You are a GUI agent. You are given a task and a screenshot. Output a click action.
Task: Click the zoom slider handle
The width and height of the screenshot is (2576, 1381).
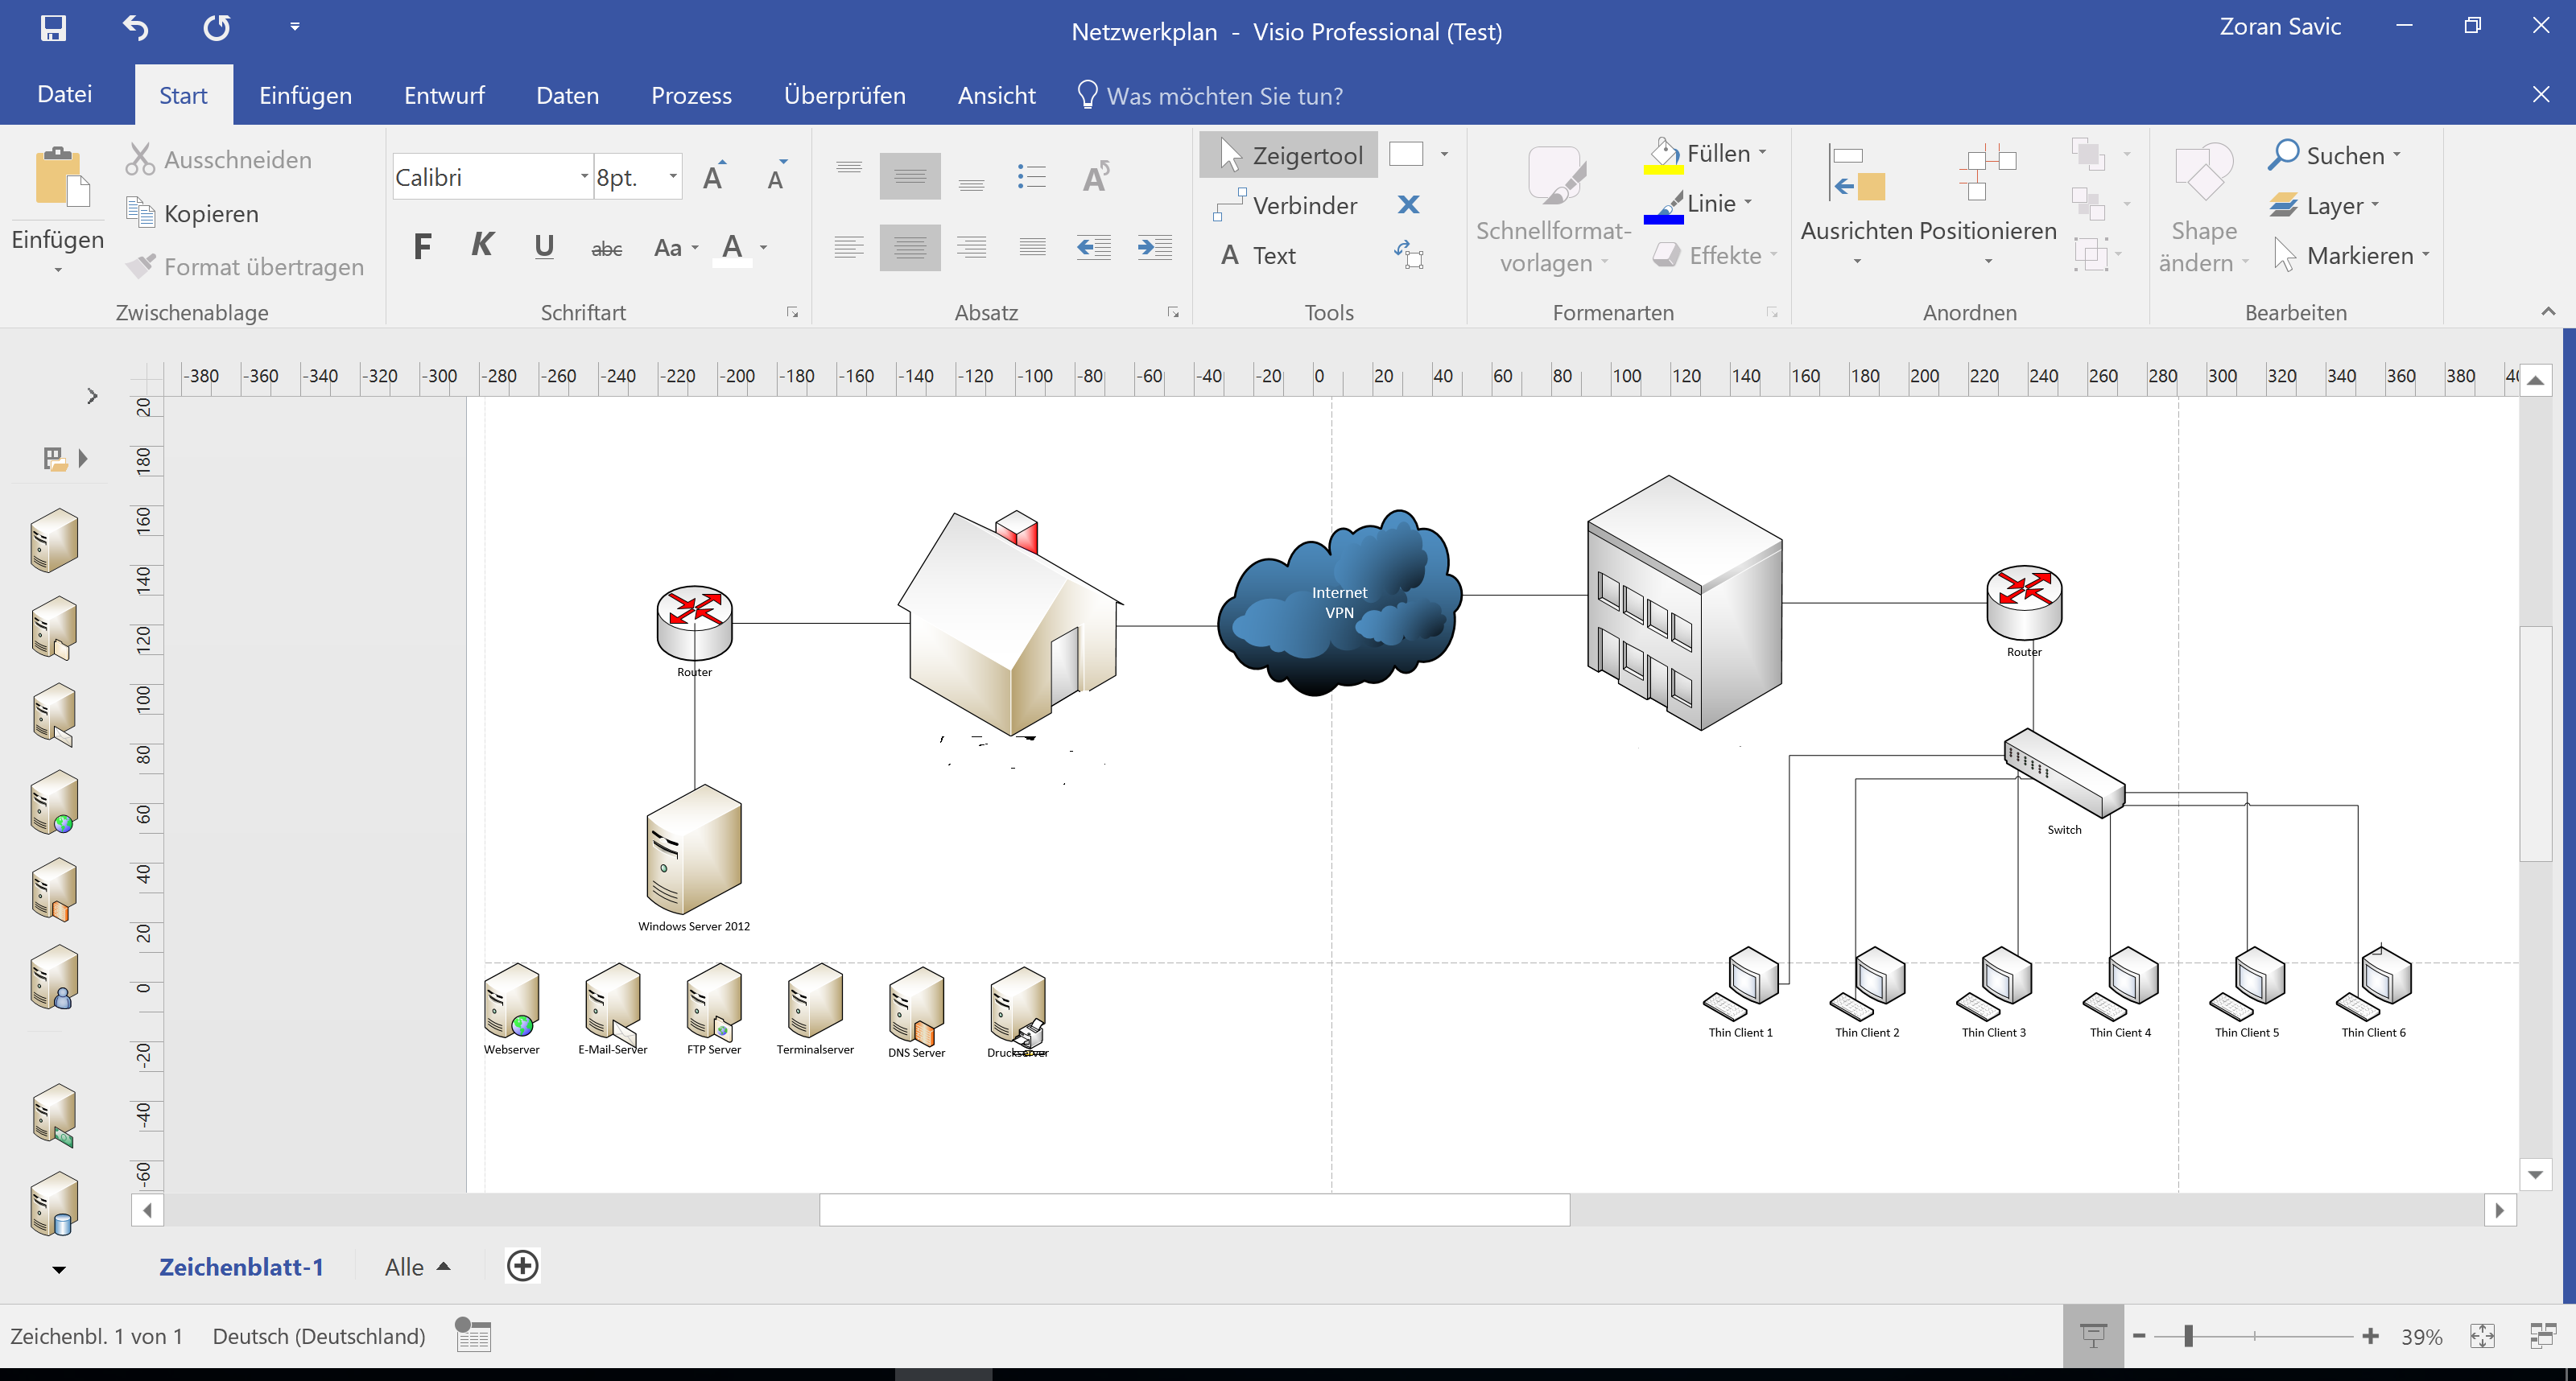2188,1336
